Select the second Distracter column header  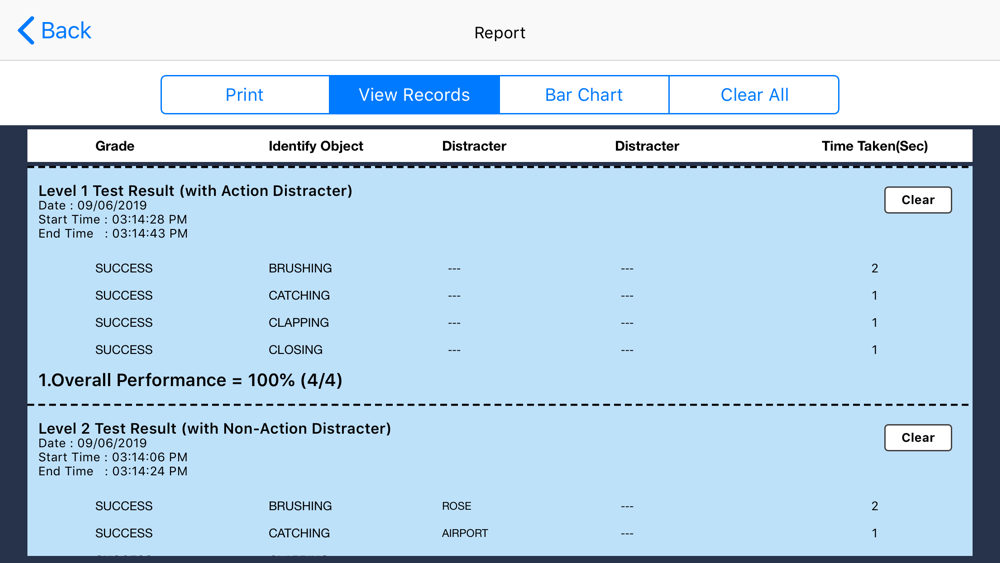pos(647,146)
